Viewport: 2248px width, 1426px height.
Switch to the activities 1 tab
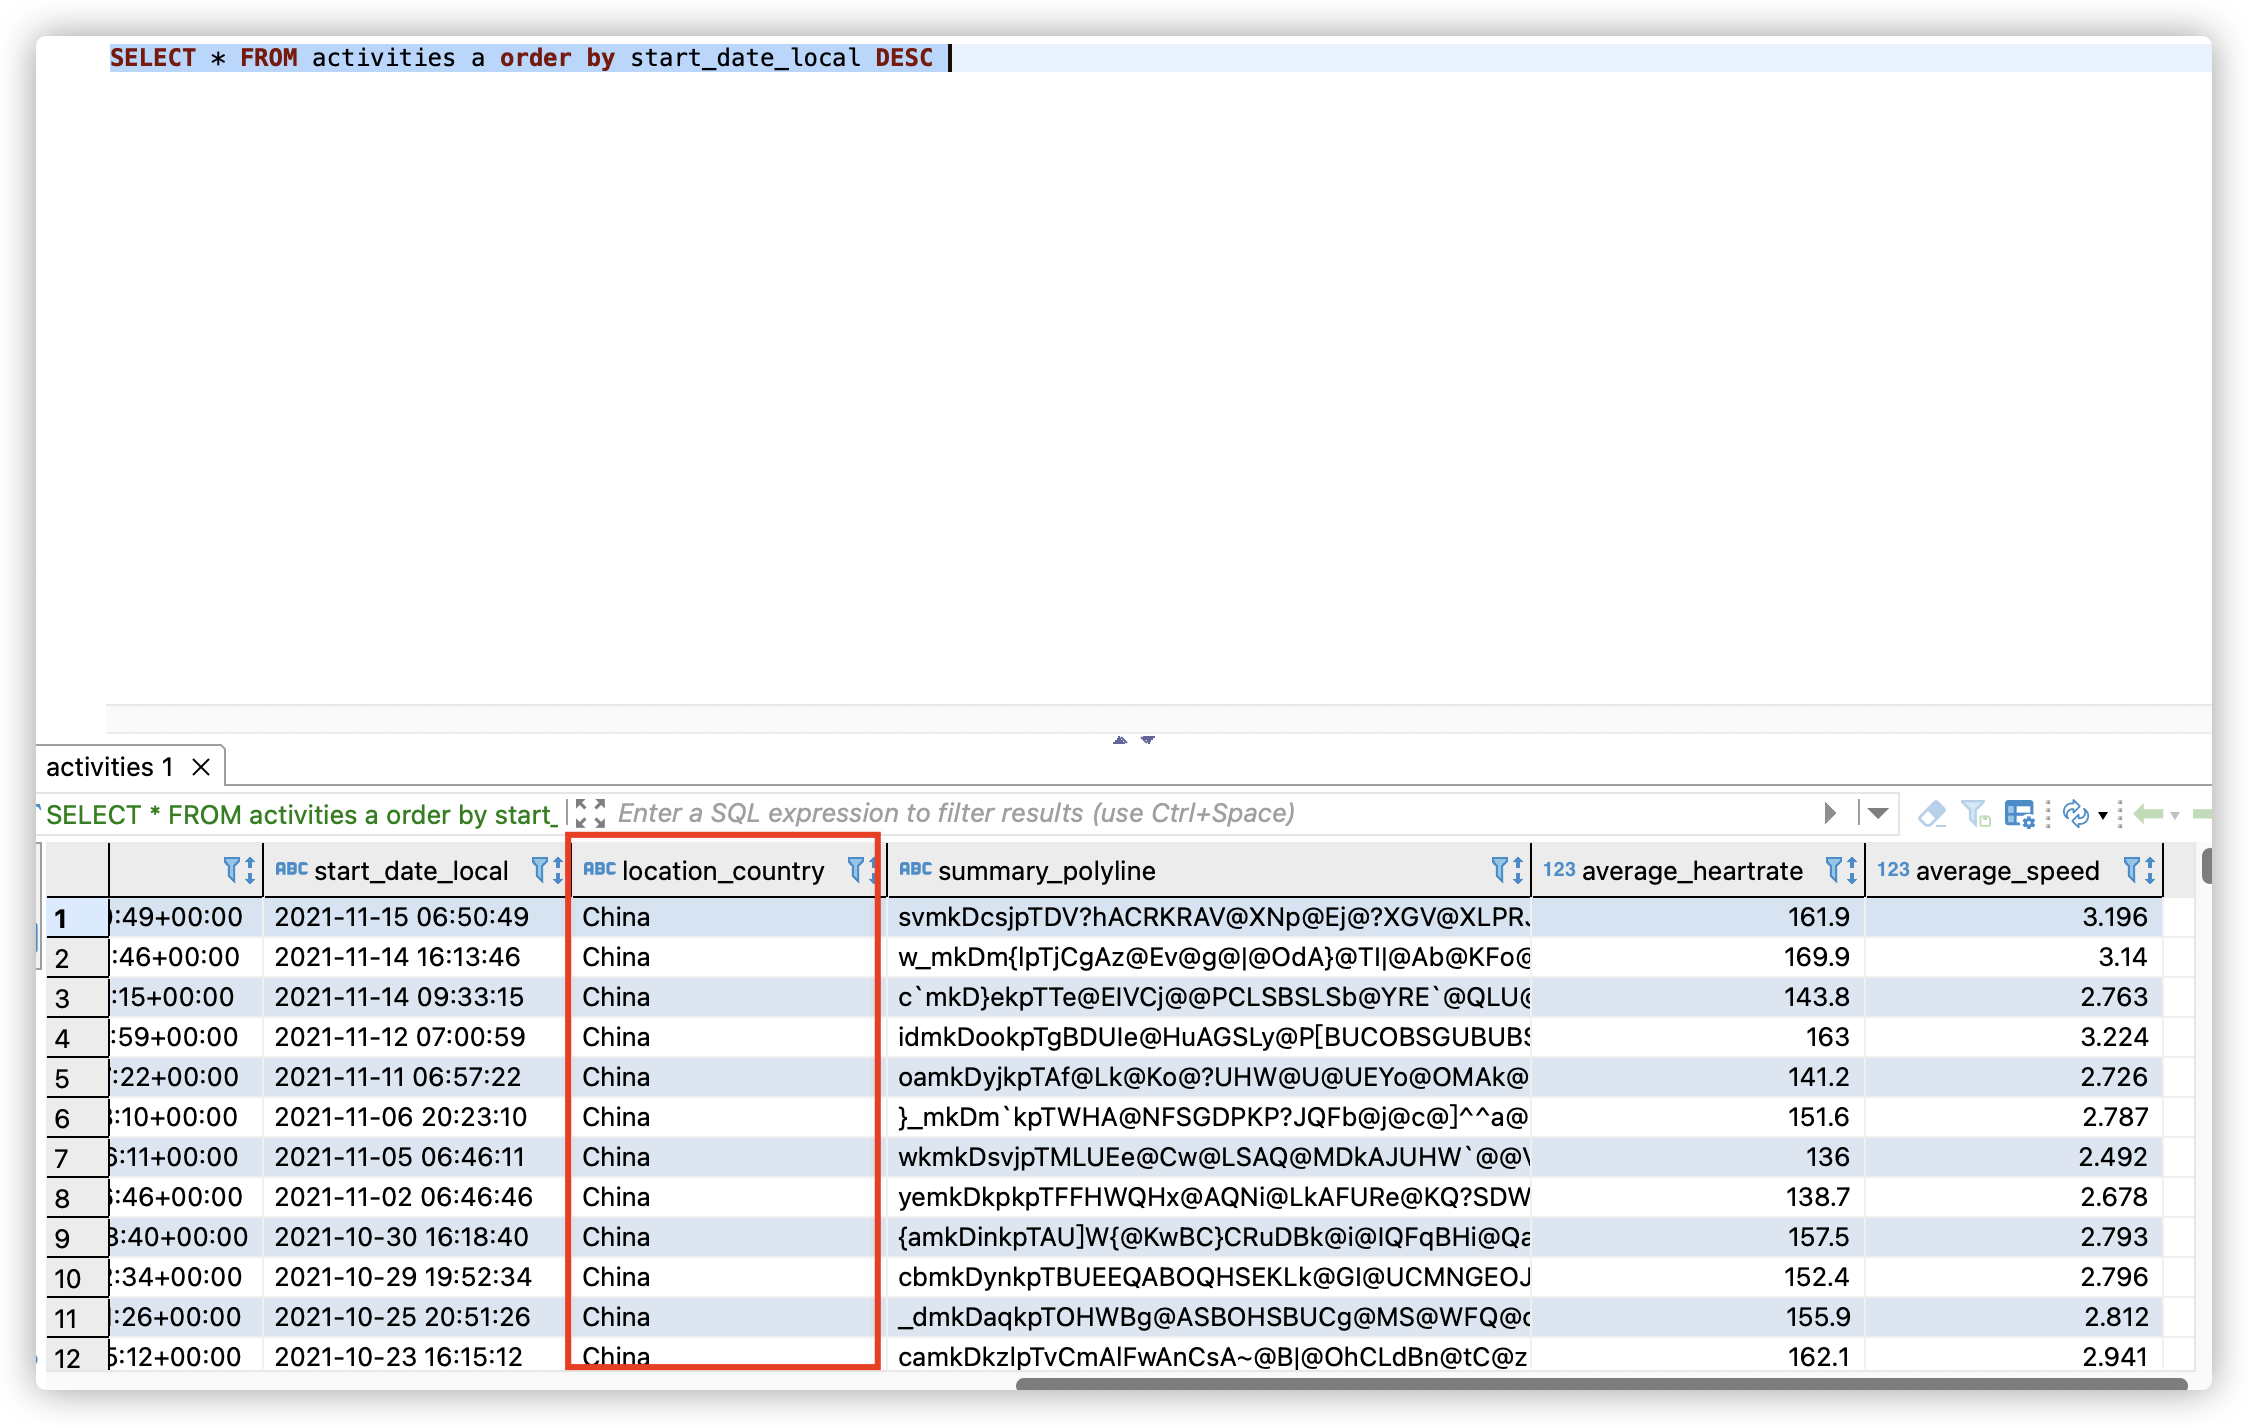108,766
